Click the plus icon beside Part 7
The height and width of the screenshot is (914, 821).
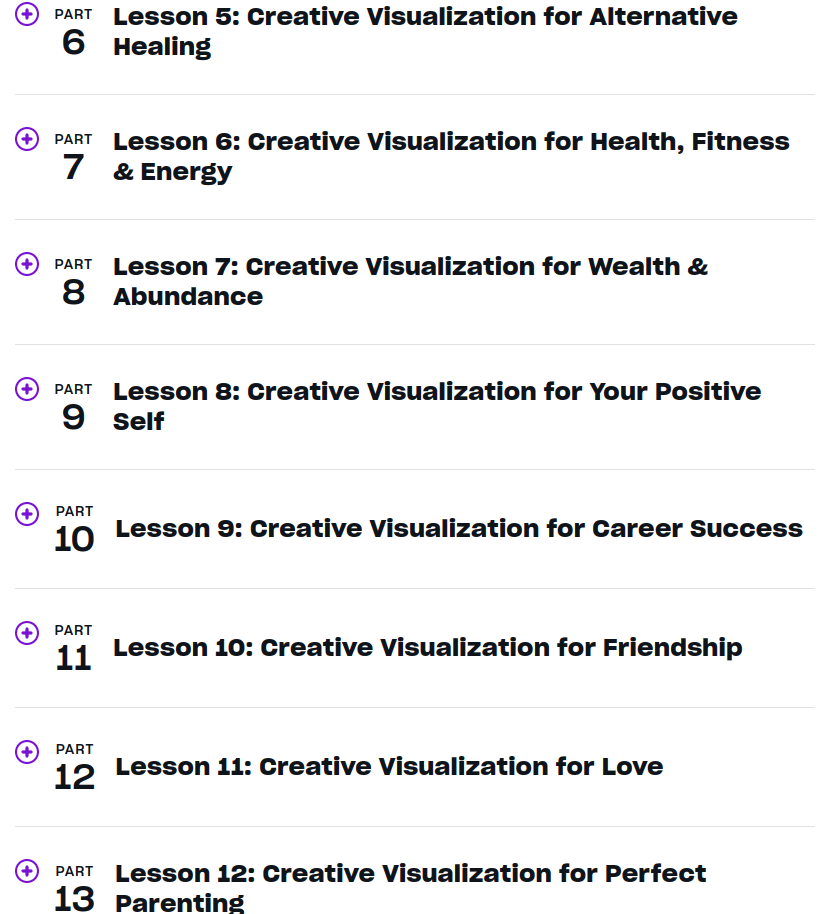pyautogui.click(x=27, y=139)
